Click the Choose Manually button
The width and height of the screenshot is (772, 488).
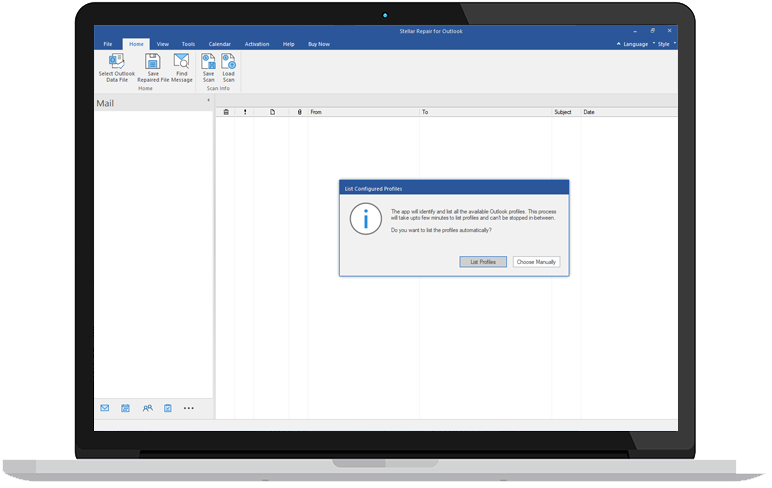(536, 262)
